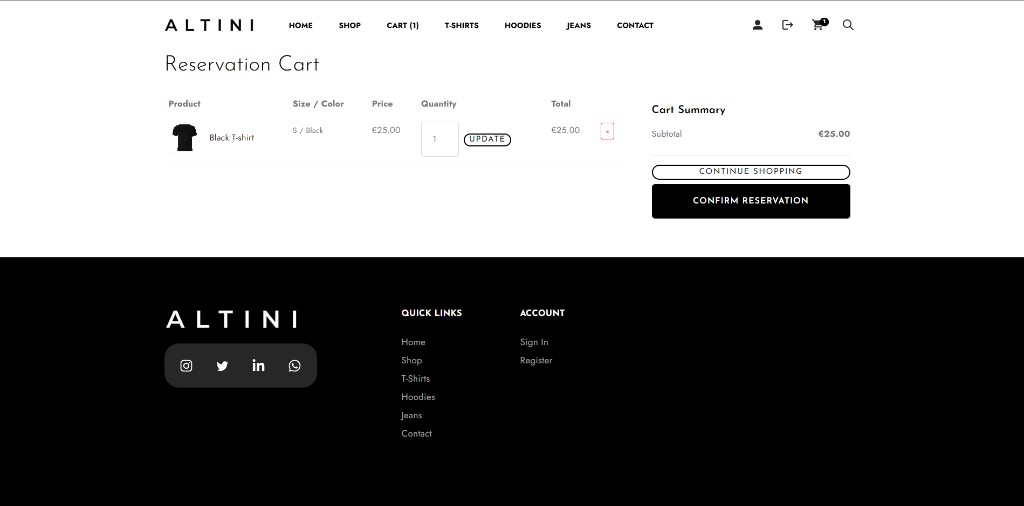This screenshot has width=1024, height=506.
Task: Visit the Instagram page via footer icon
Action: pyautogui.click(x=186, y=366)
